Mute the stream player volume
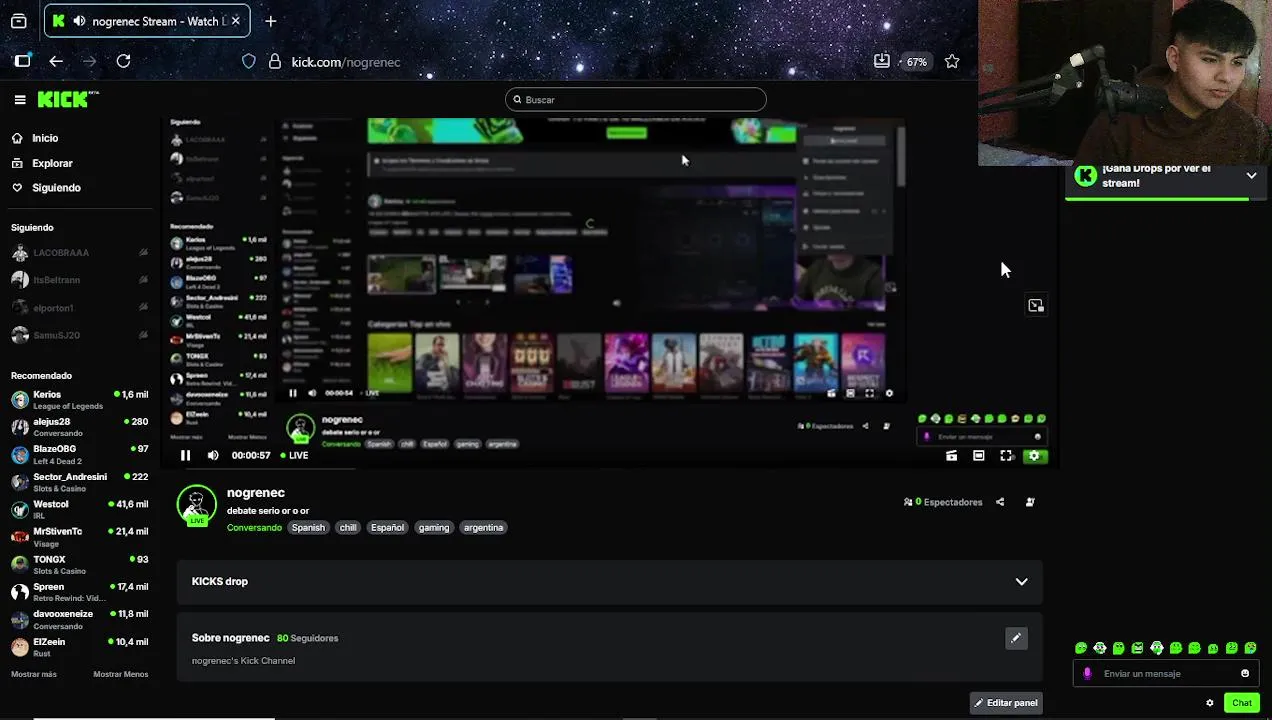 (213, 455)
